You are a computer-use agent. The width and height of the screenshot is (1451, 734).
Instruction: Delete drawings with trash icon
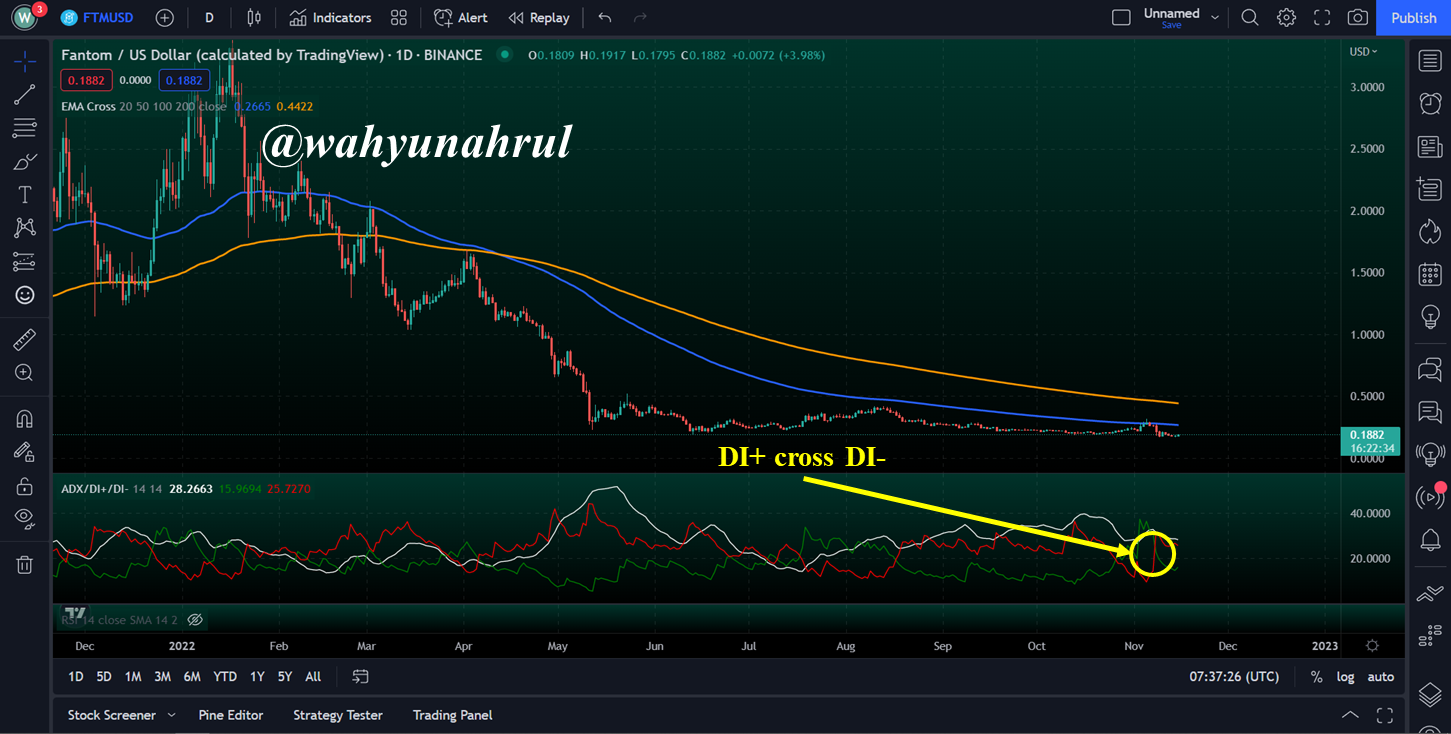pos(24,565)
